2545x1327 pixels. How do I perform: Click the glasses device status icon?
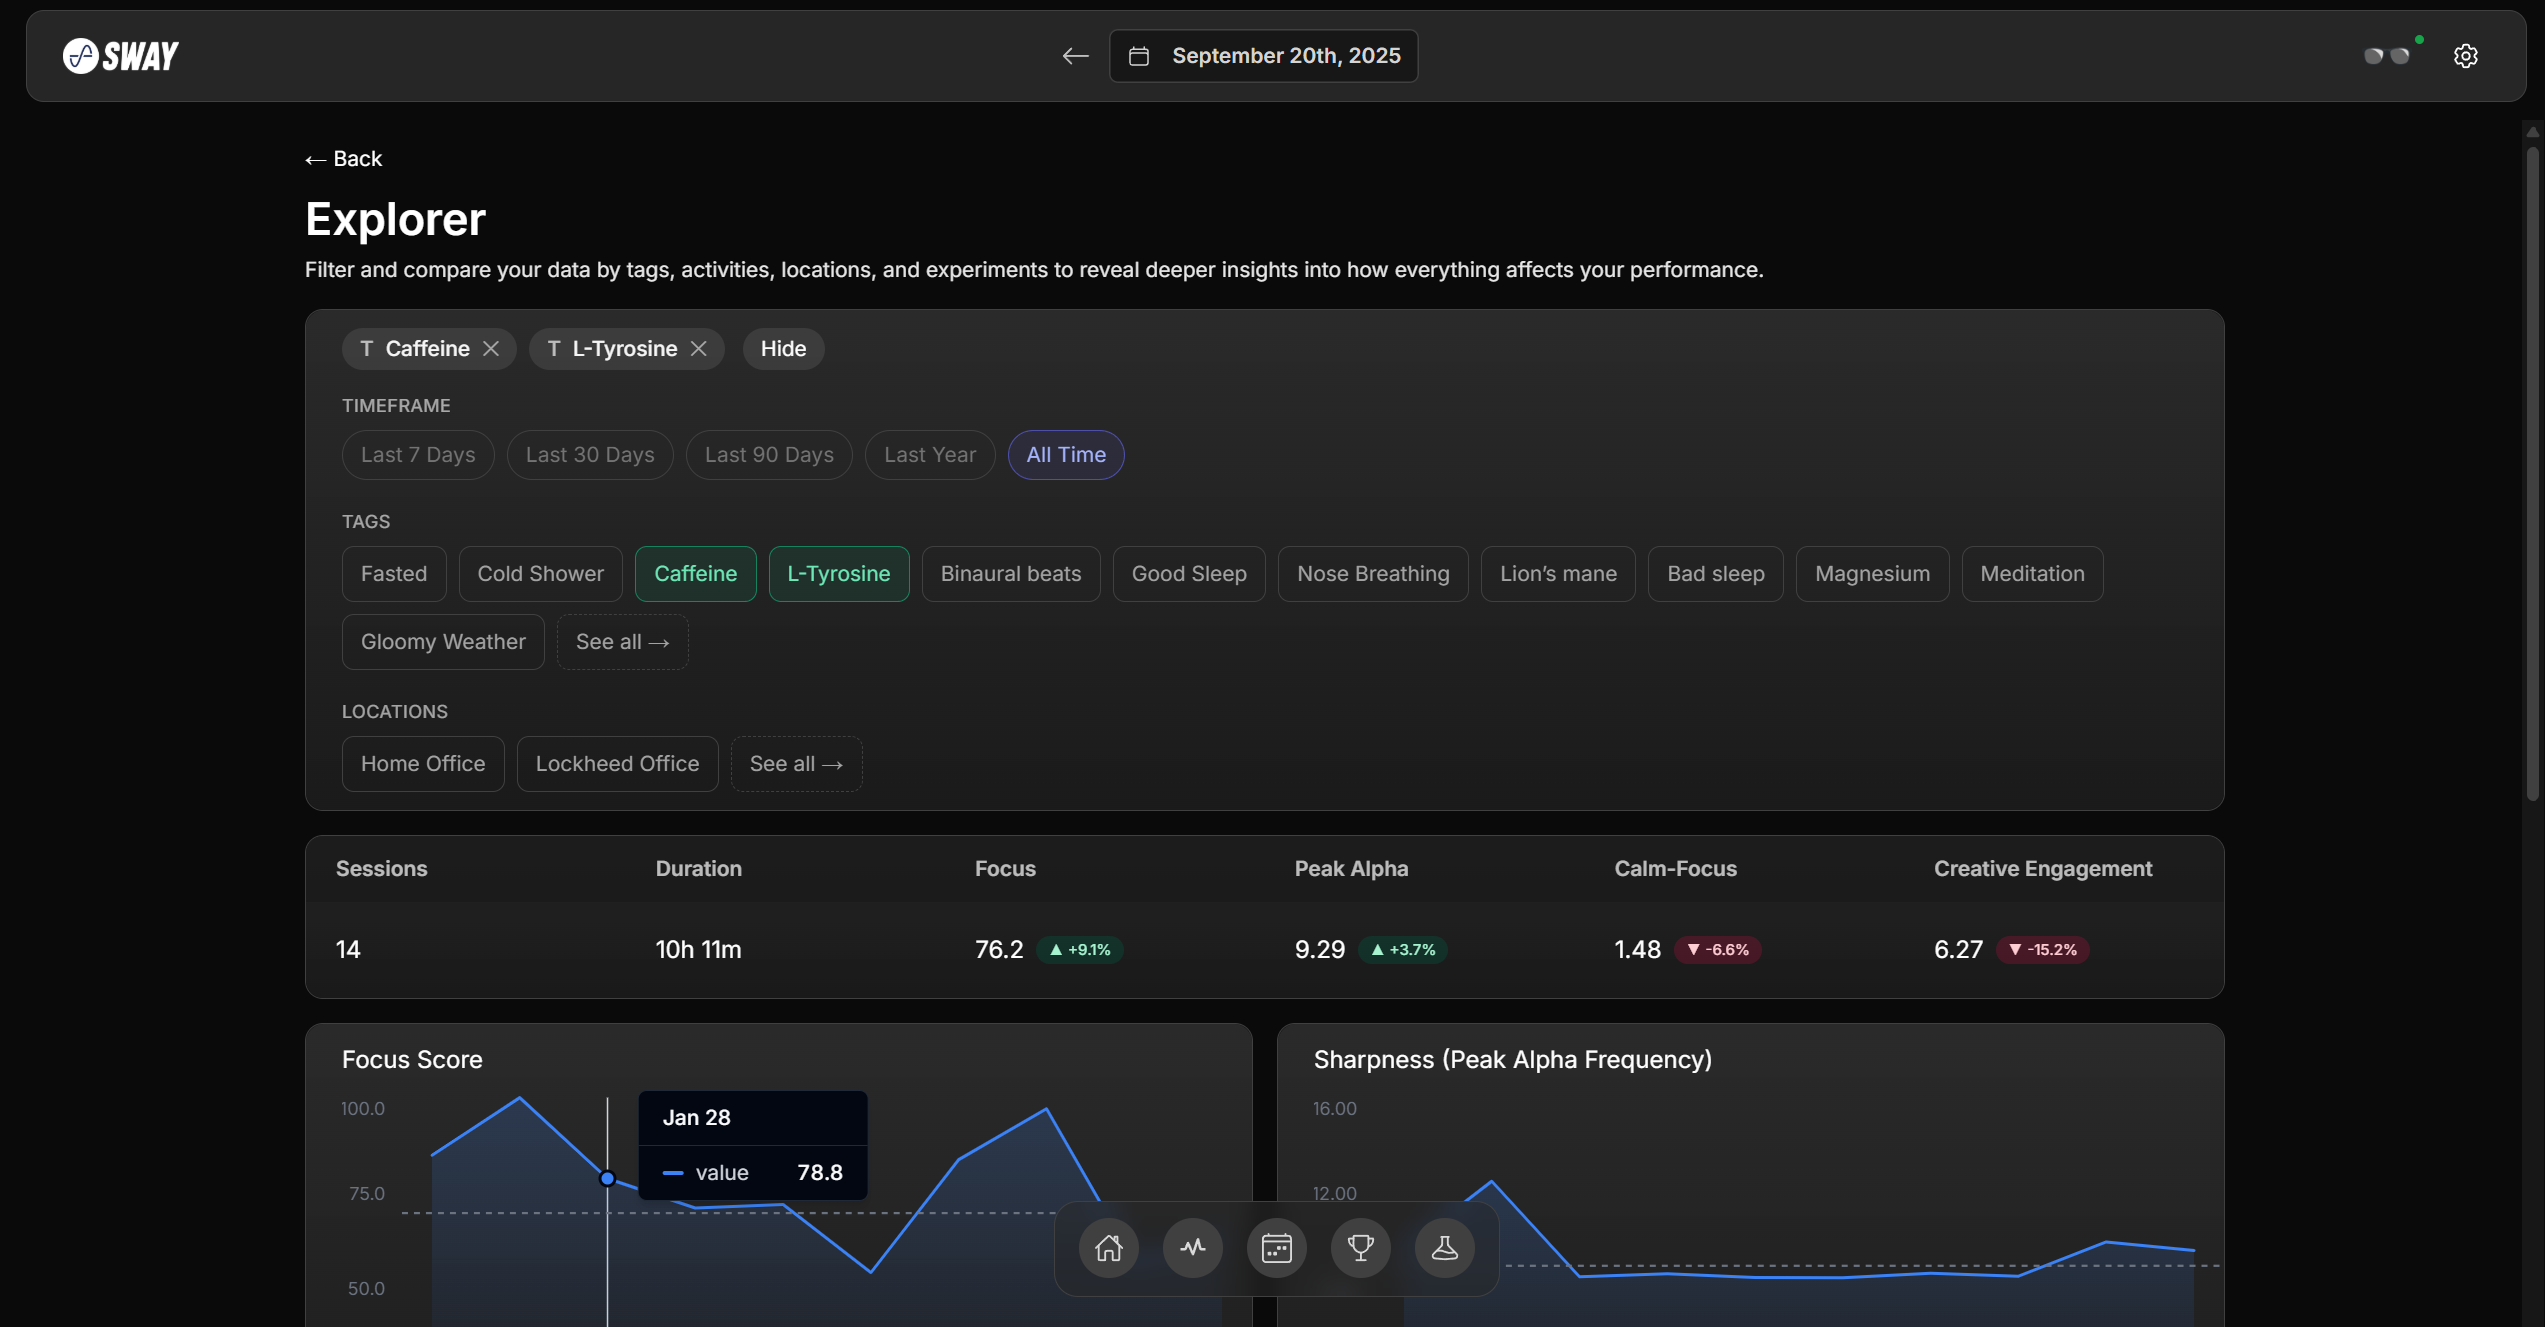(2387, 56)
